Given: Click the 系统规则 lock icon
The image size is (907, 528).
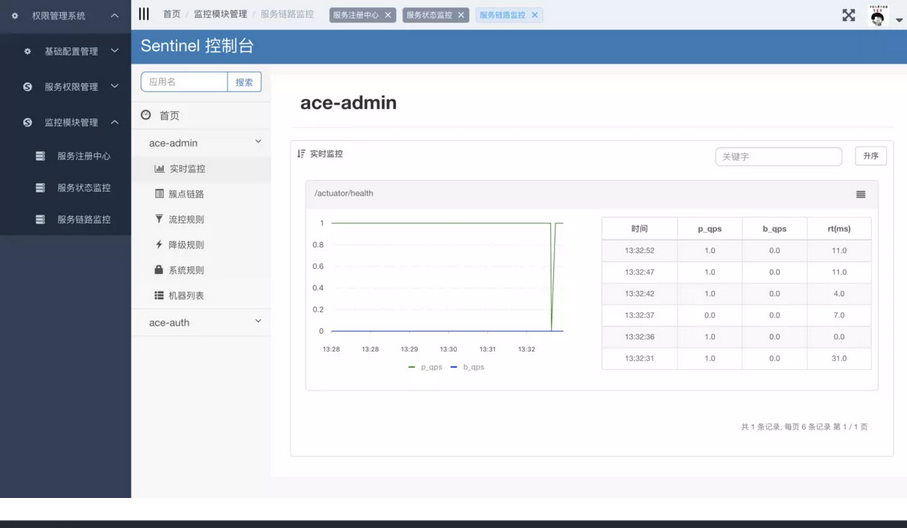Looking at the screenshot, I should tap(159, 269).
